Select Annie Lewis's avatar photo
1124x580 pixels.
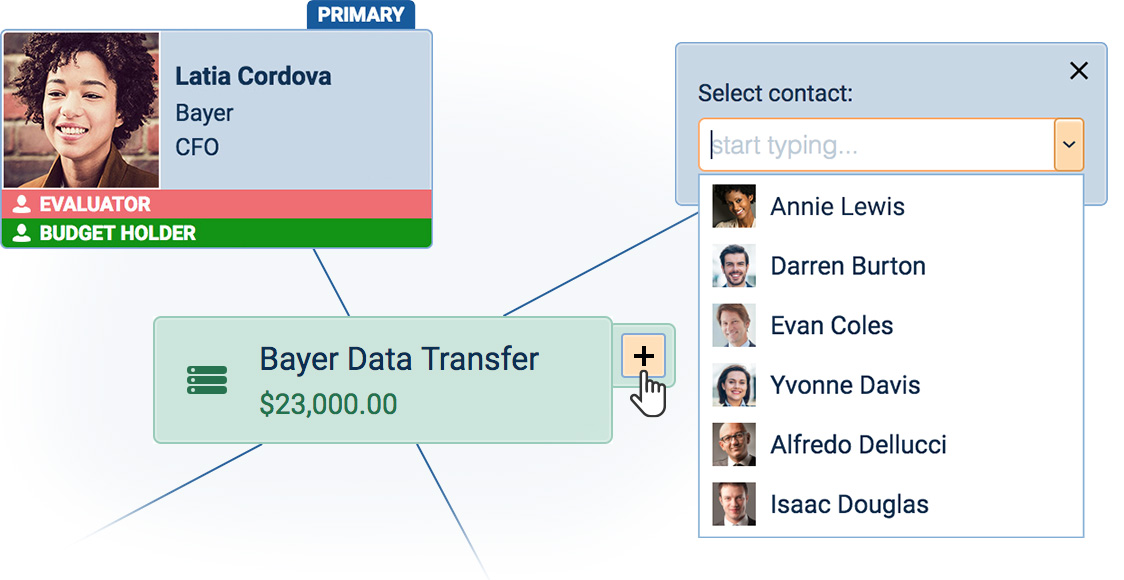734,205
